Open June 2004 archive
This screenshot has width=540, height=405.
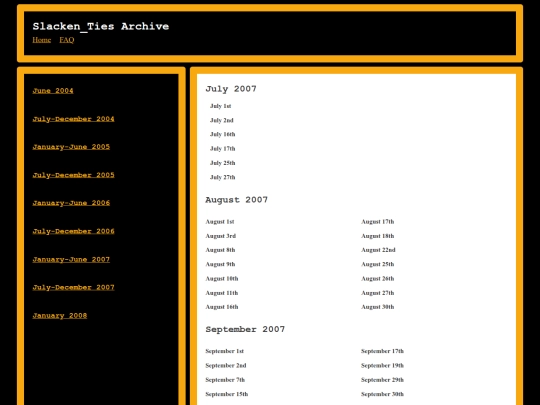(53, 91)
